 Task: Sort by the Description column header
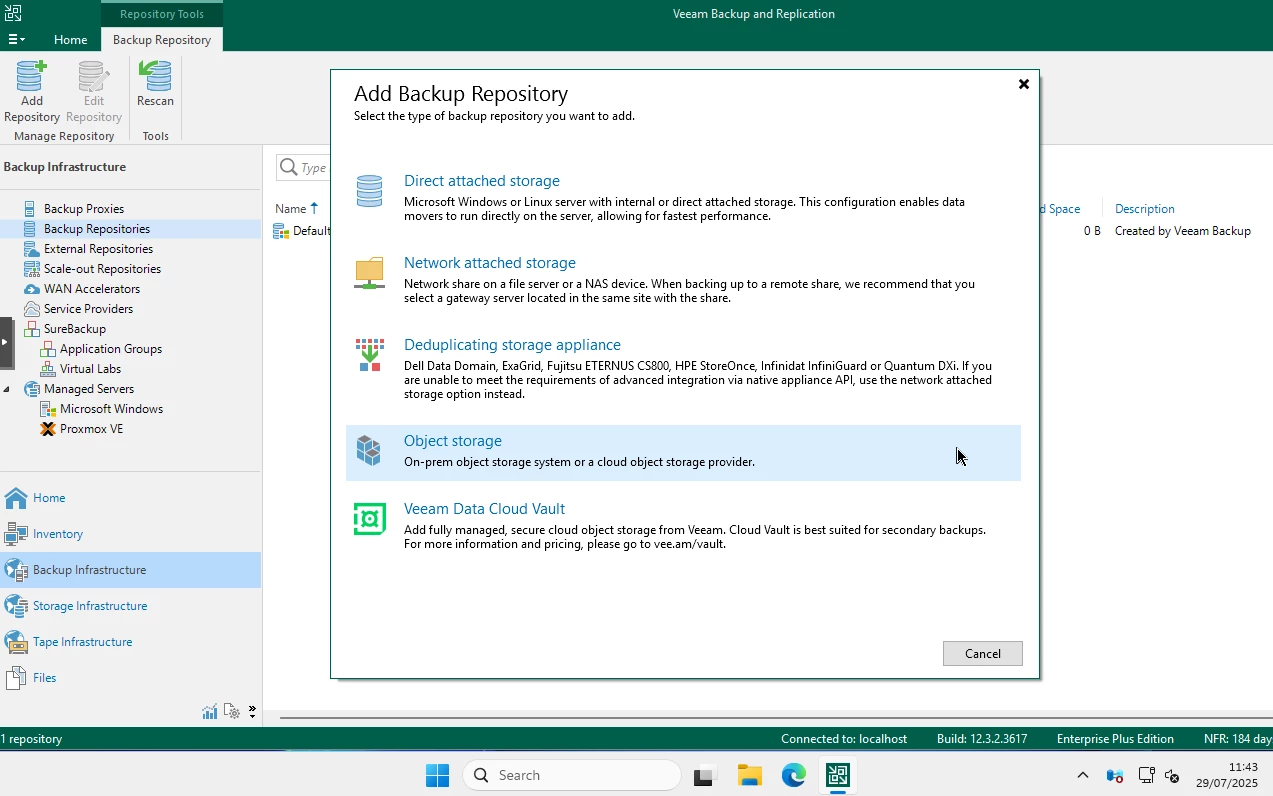tap(1145, 209)
